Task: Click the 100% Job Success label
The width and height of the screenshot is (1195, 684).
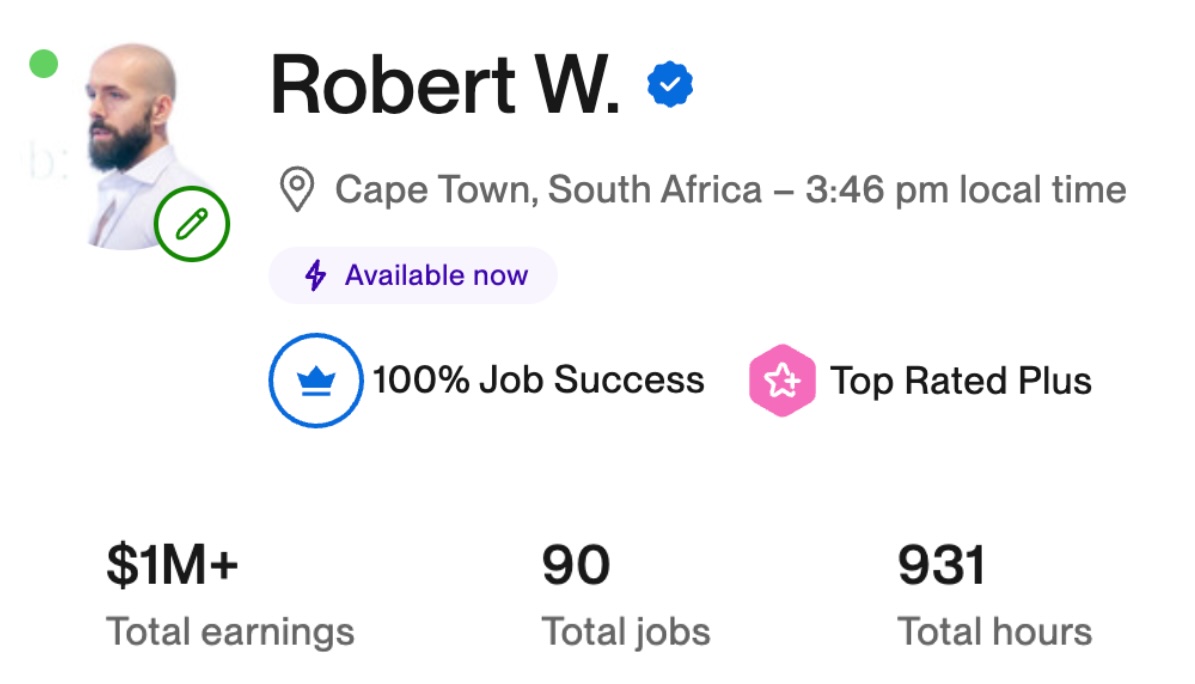Action: point(538,381)
